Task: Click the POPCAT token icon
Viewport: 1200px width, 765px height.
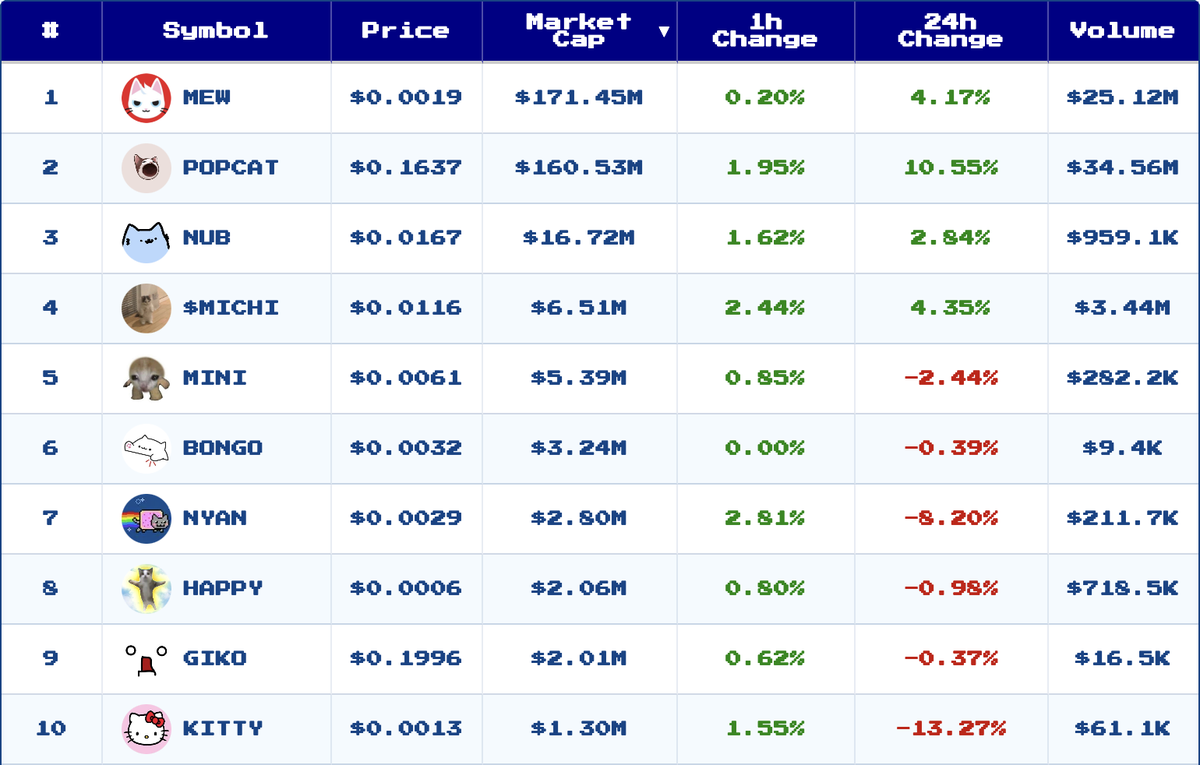Action: [x=146, y=168]
